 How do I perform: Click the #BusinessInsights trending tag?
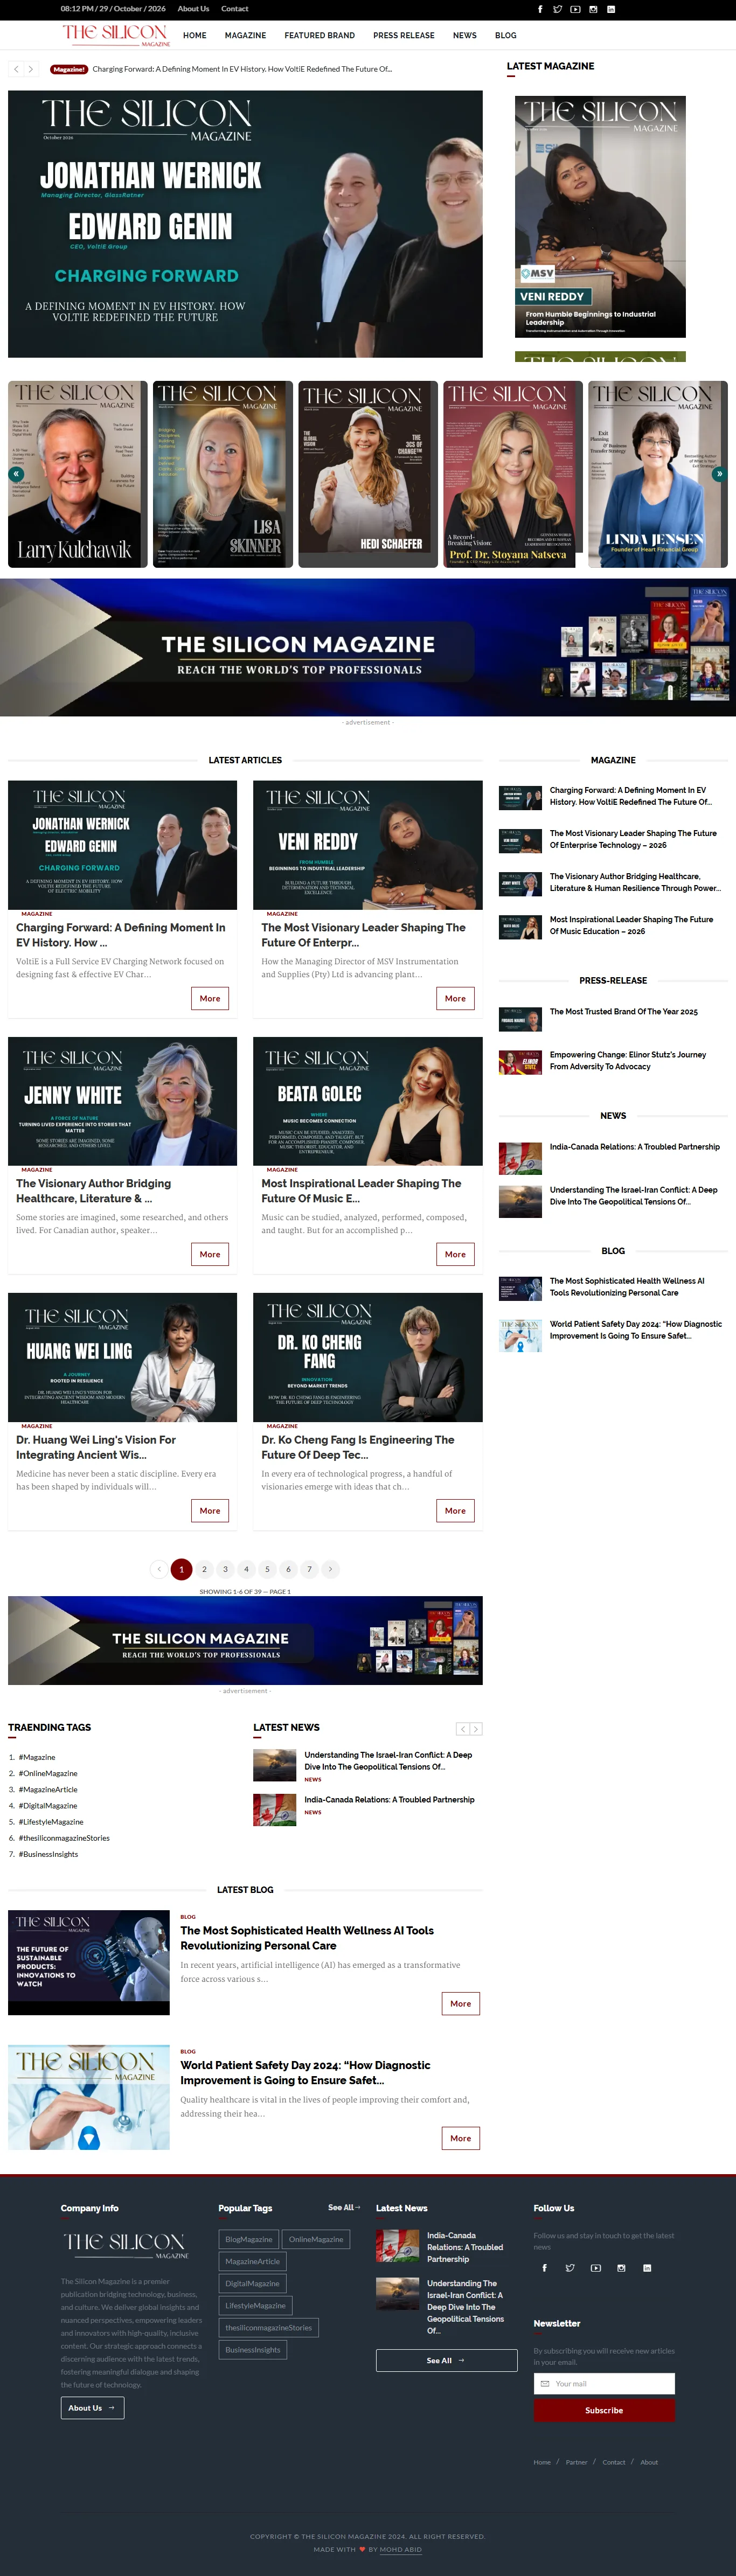[x=48, y=1854]
